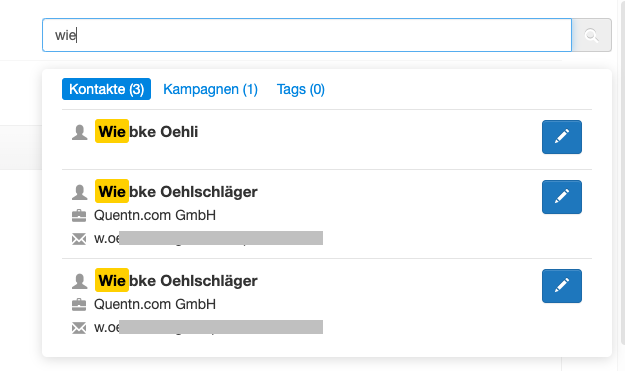Click briefcase icon in bottom contact
Image resolution: width=625 pixels, height=371 pixels.
point(79,304)
